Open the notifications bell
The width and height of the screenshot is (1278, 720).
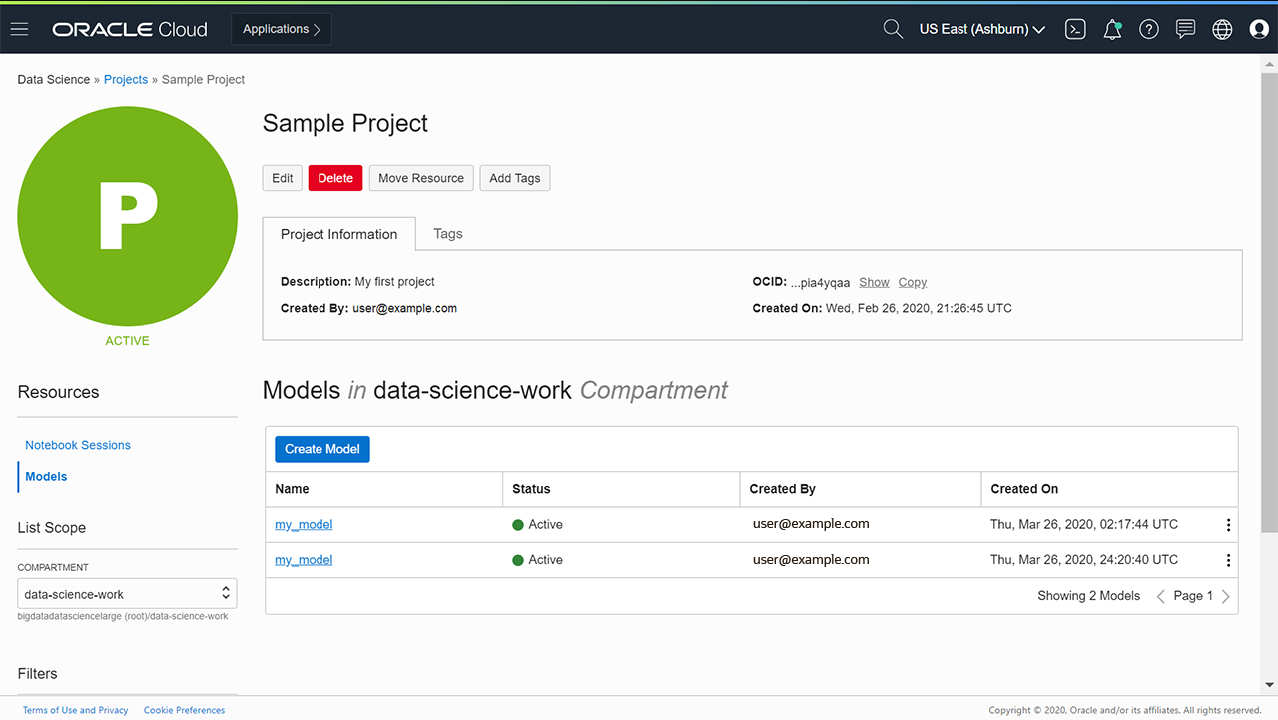tap(1112, 29)
